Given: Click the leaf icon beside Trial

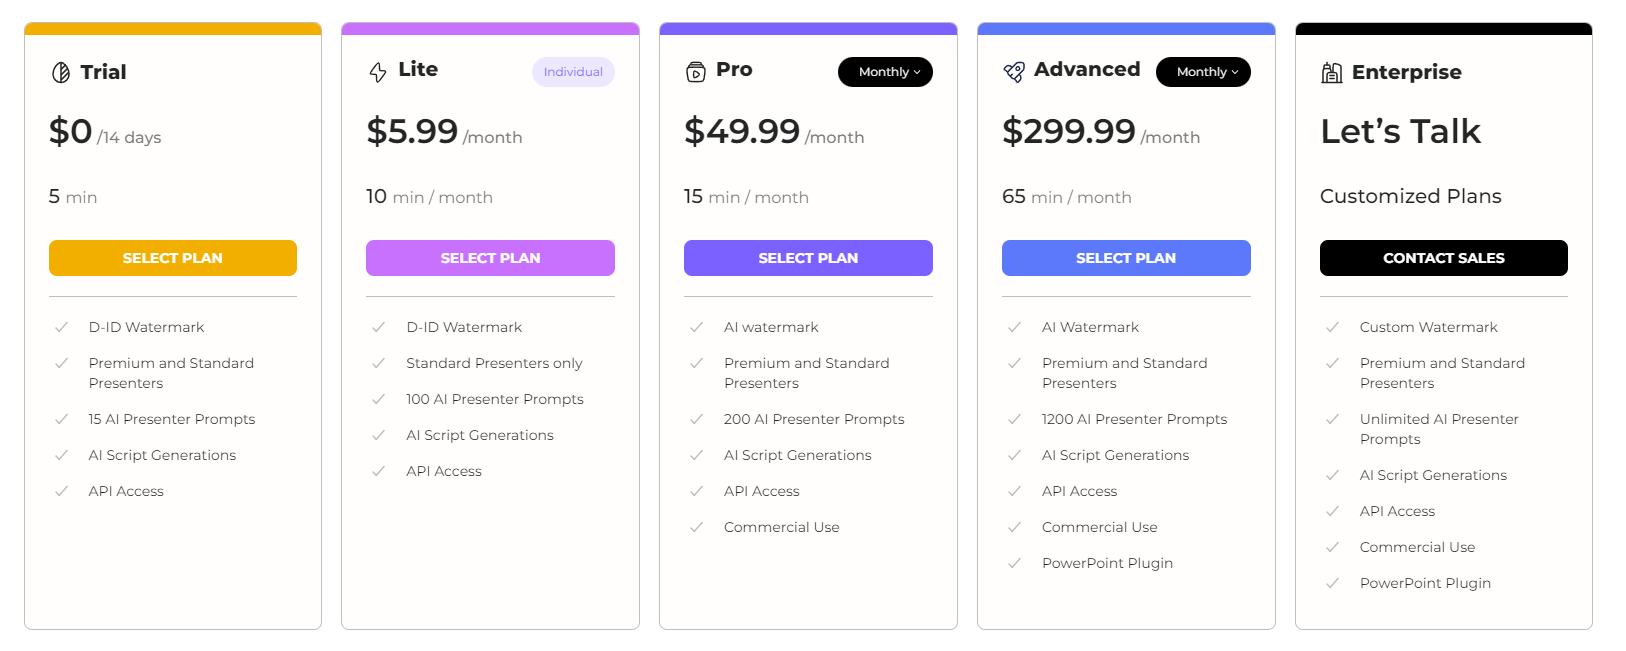Looking at the screenshot, I should (x=61, y=72).
